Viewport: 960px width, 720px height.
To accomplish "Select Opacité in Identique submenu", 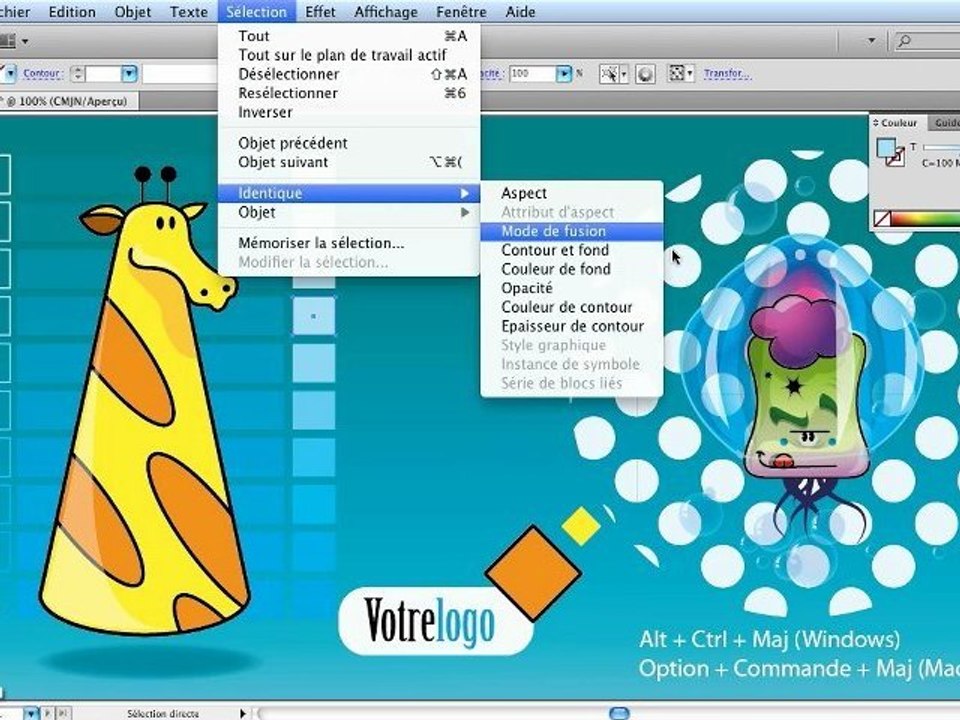I will (x=572, y=288).
